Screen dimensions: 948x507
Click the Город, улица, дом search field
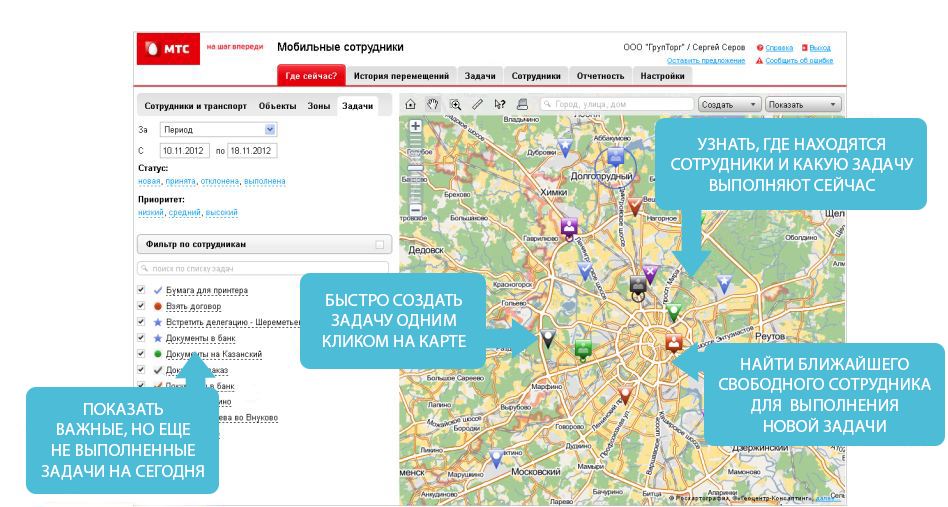(x=617, y=105)
